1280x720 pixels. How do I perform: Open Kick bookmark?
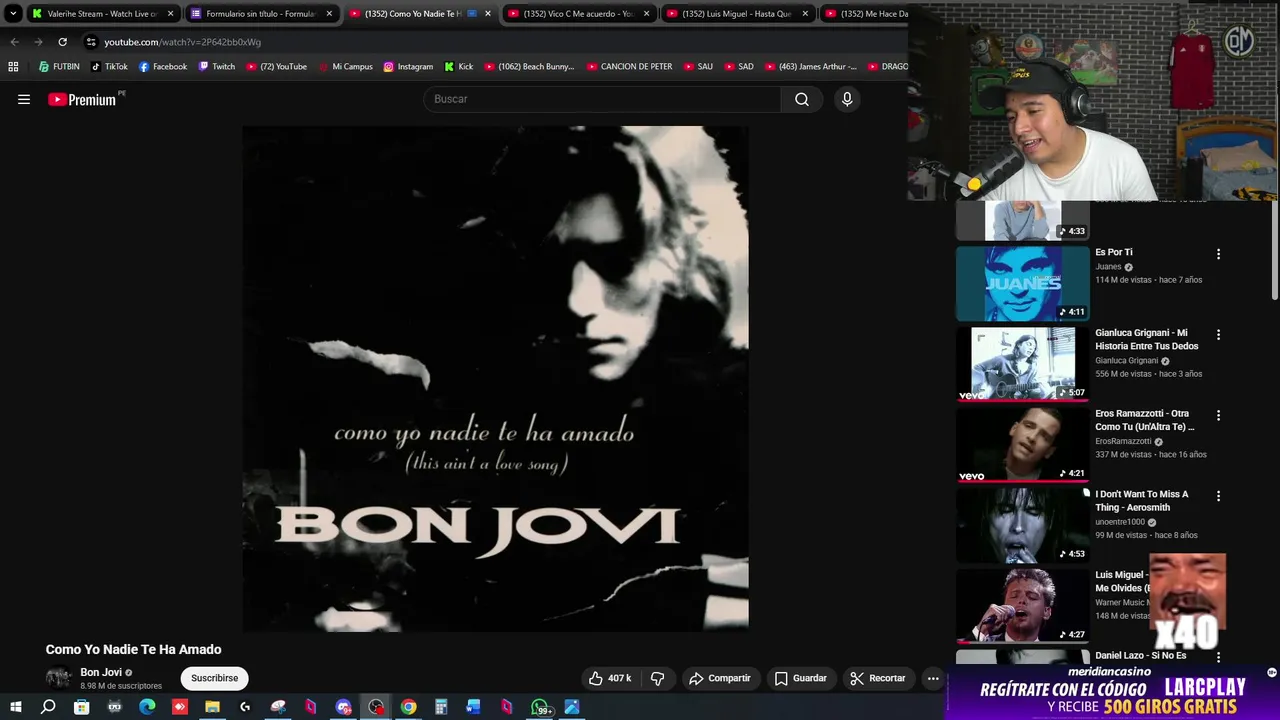[x=458, y=67]
